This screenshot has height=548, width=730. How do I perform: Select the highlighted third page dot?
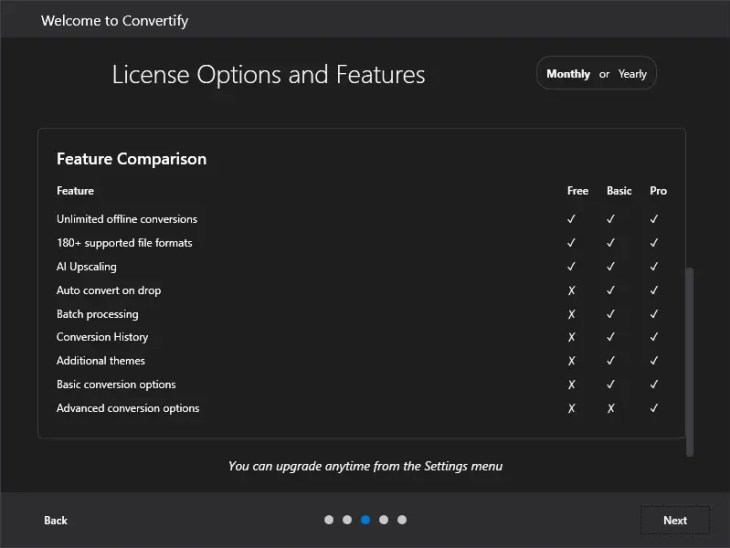click(365, 520)
